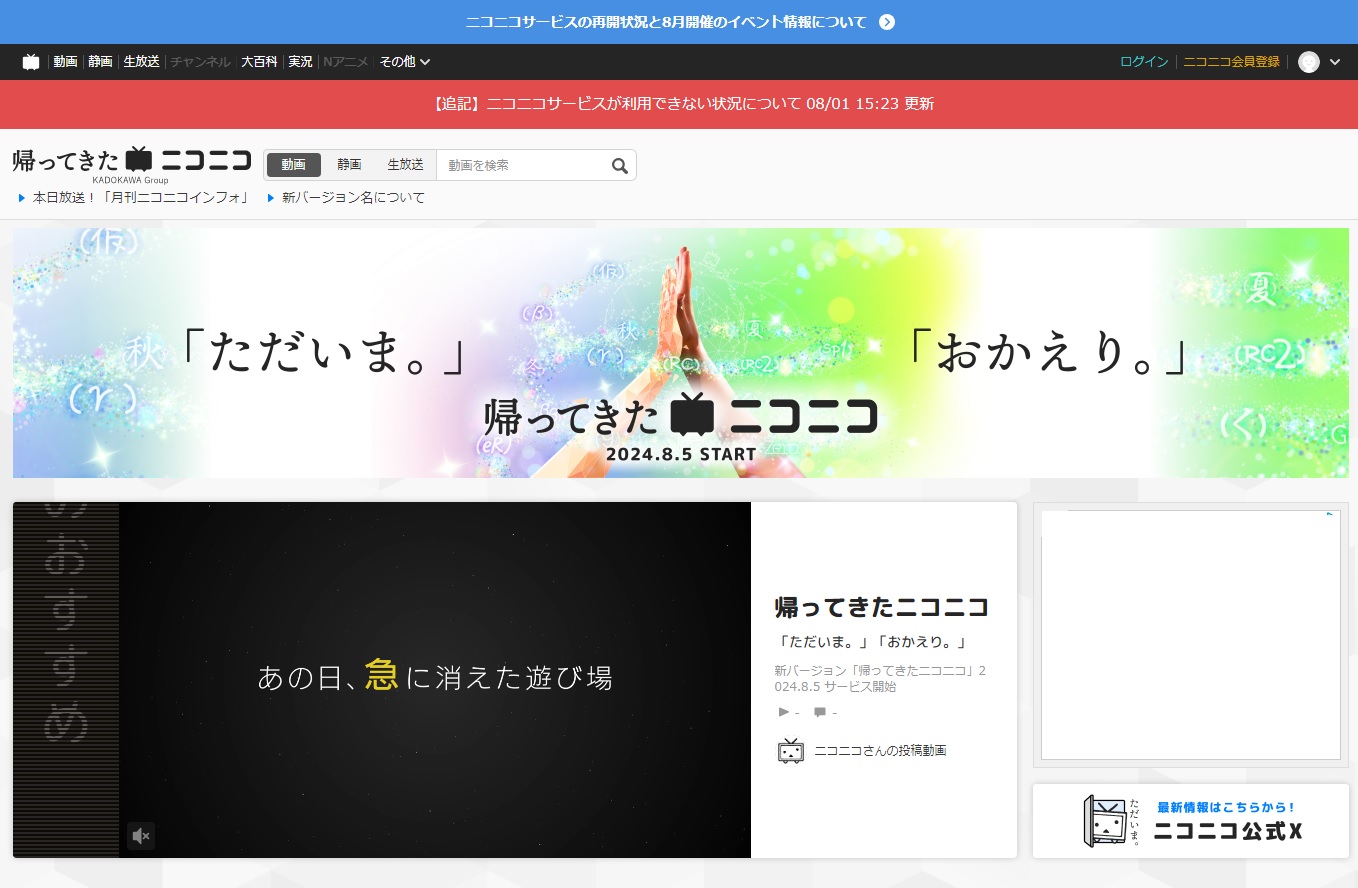Click the Niconico TV icon in top bar

click(x=31, y=62)
